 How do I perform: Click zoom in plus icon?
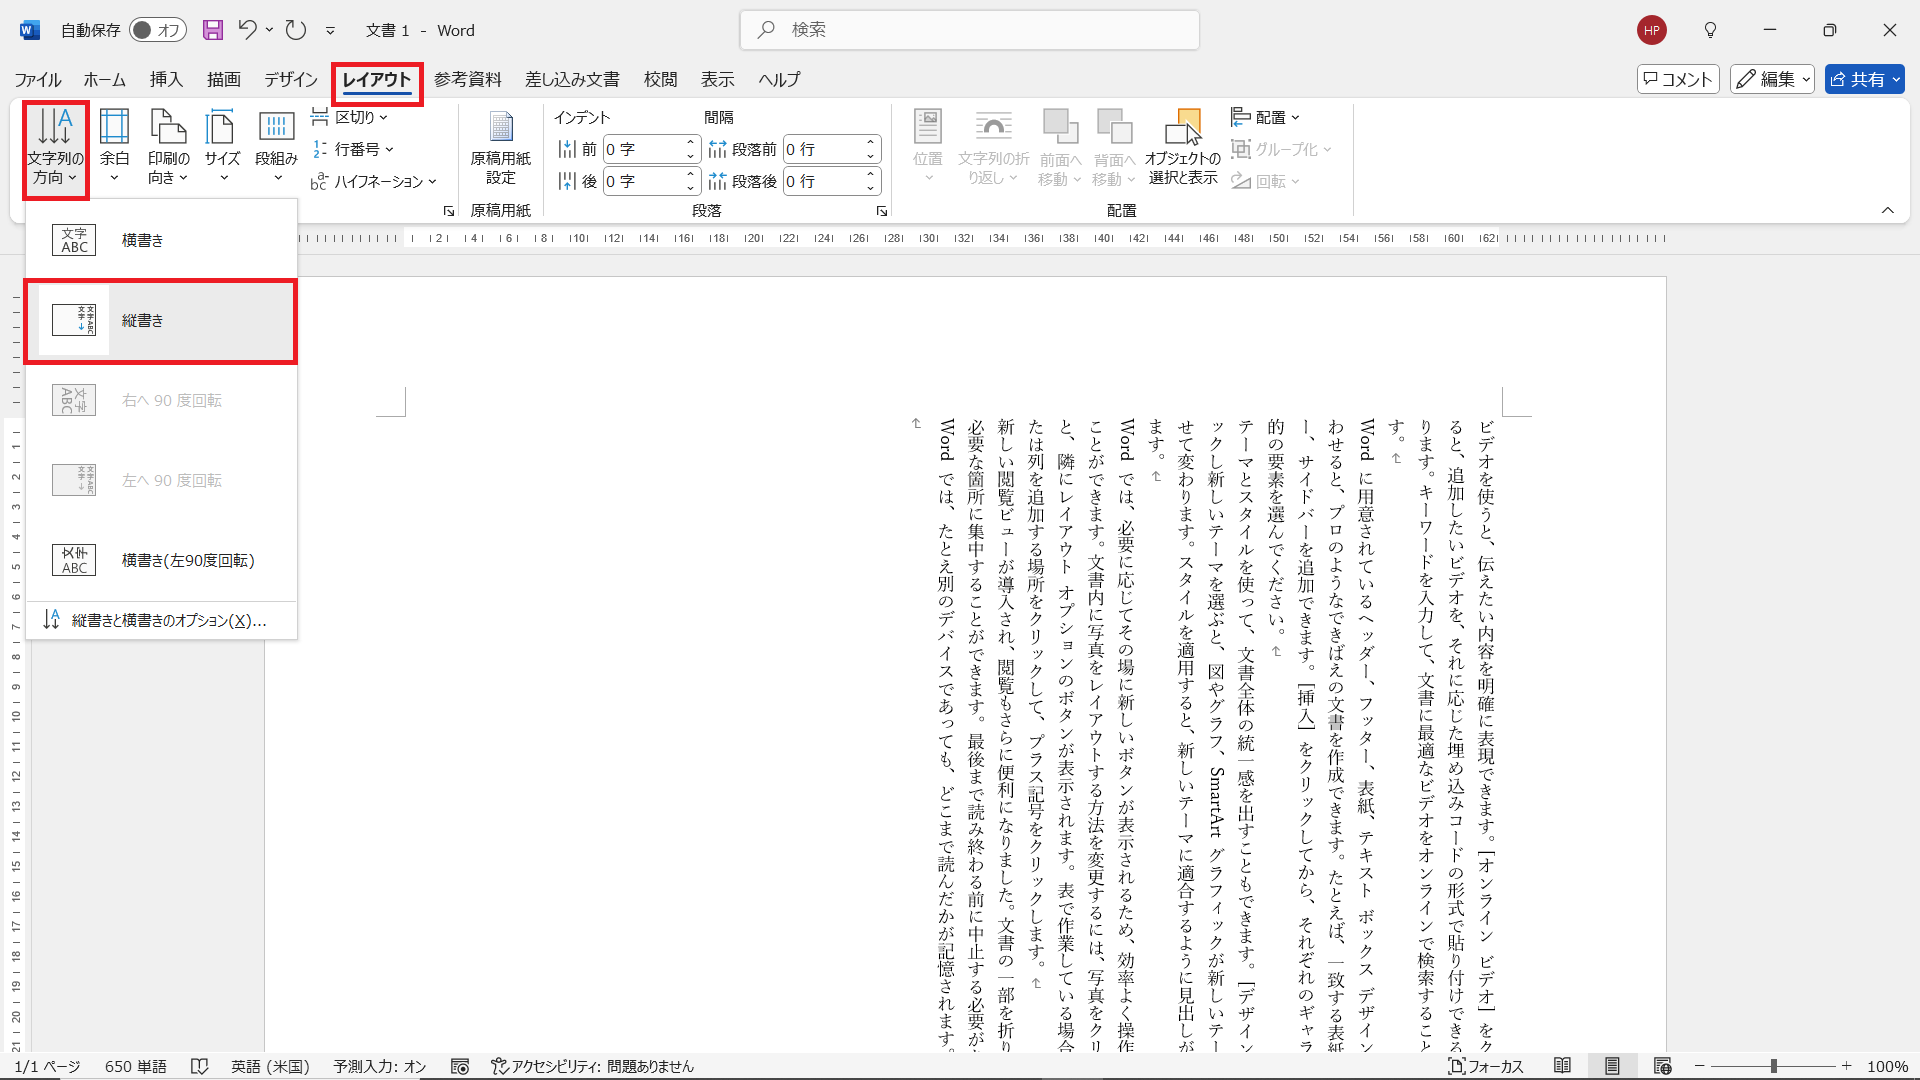pos(1846,1066)
